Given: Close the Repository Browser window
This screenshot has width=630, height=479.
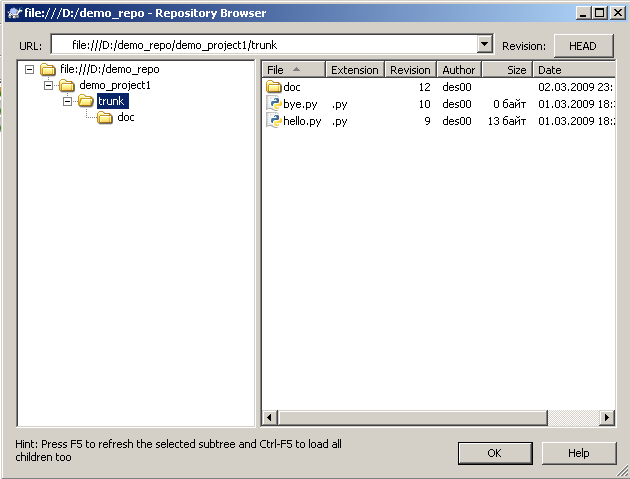Looking at the screenshot, I should click(x=618, y=13).
